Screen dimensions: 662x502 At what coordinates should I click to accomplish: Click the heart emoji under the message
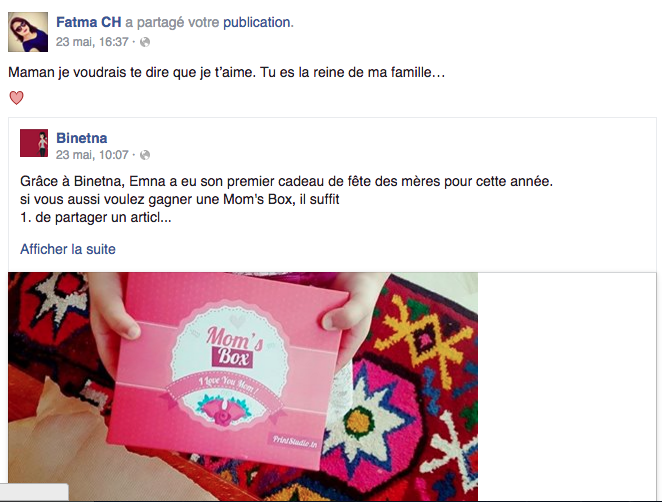tap(16, 98)
